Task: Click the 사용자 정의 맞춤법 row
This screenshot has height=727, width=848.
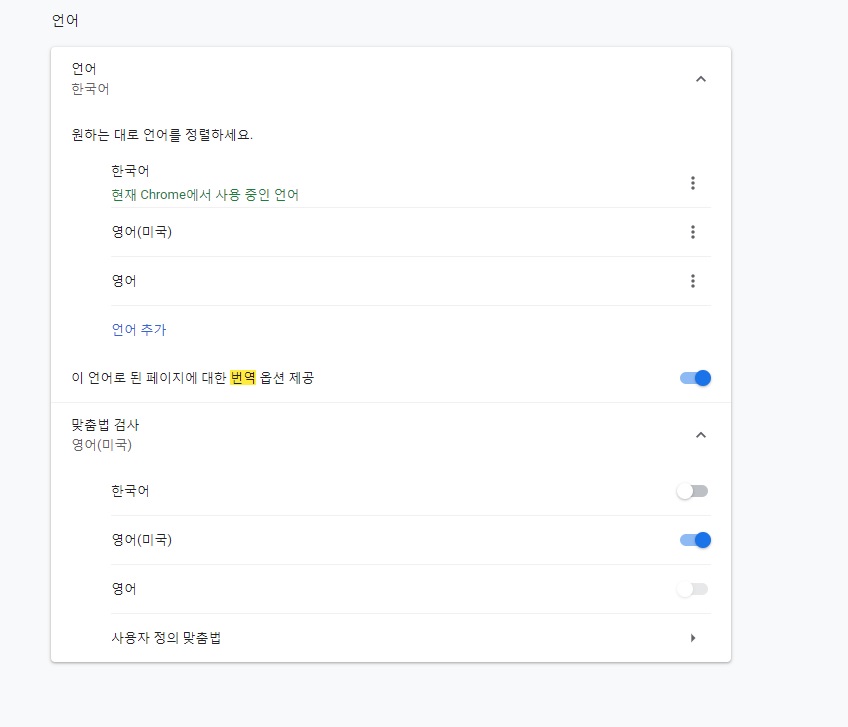Action: pyautogui.click(x=166, y=638)
